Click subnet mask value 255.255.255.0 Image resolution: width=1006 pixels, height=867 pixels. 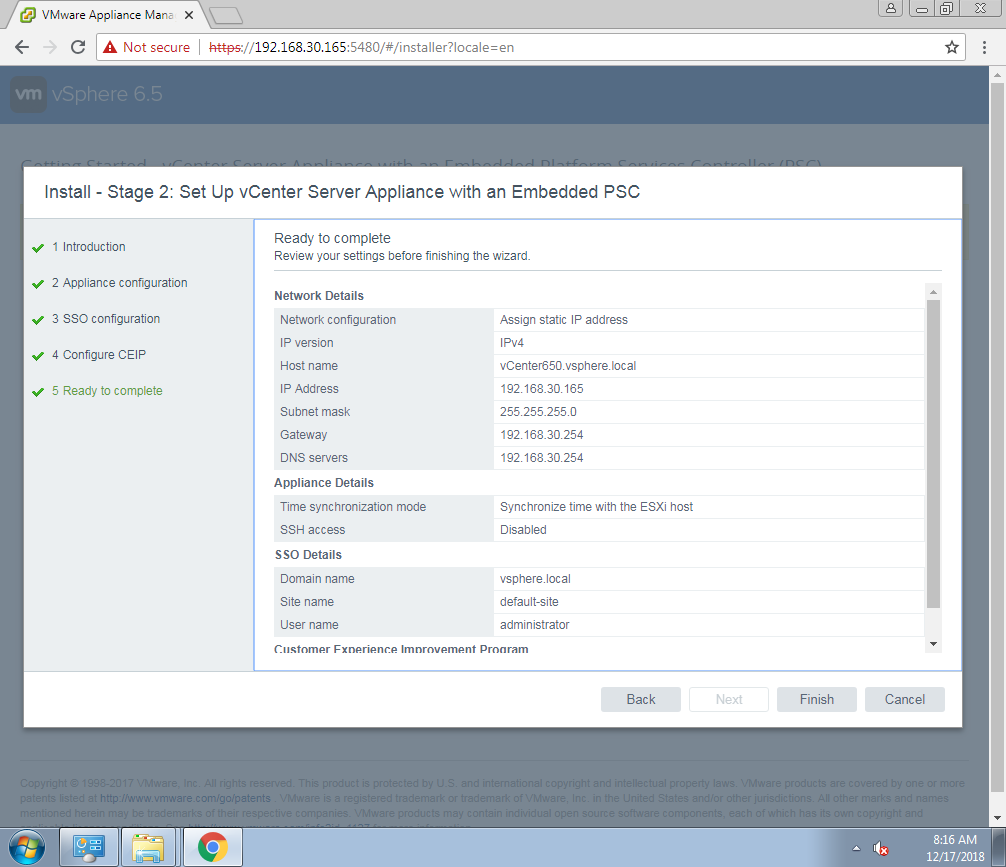[x=538, y=412]
